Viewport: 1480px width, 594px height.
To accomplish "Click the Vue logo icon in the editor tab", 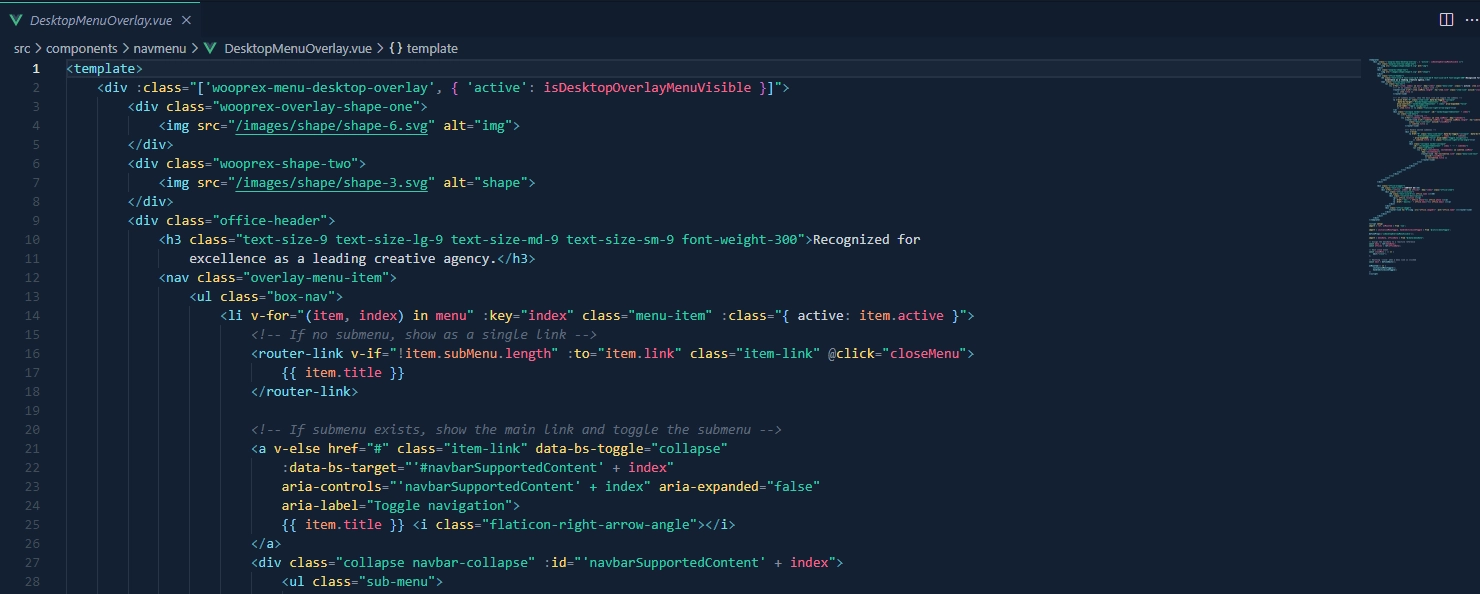I will pyautogui.click(x=16, y=20).
